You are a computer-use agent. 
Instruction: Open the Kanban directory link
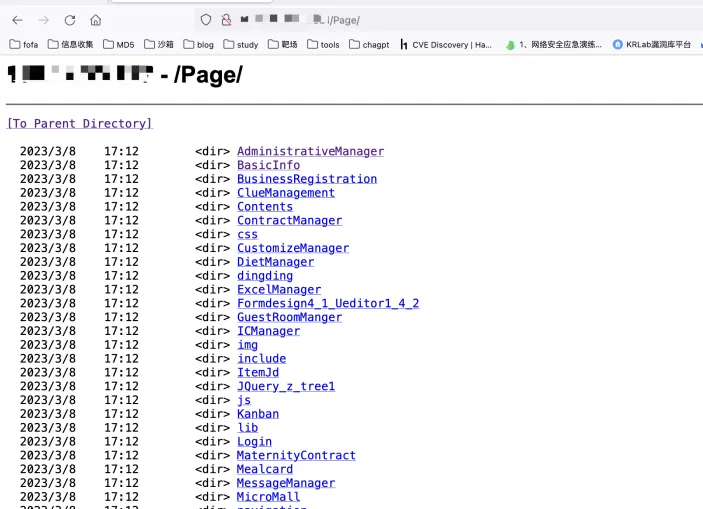pos(258,414)
